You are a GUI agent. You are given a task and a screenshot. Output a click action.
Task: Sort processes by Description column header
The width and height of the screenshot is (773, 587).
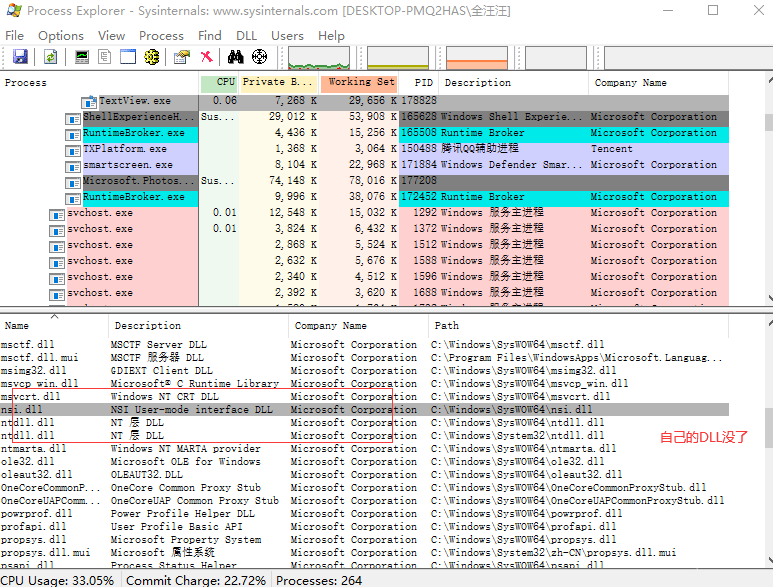(x=514, y=83)
